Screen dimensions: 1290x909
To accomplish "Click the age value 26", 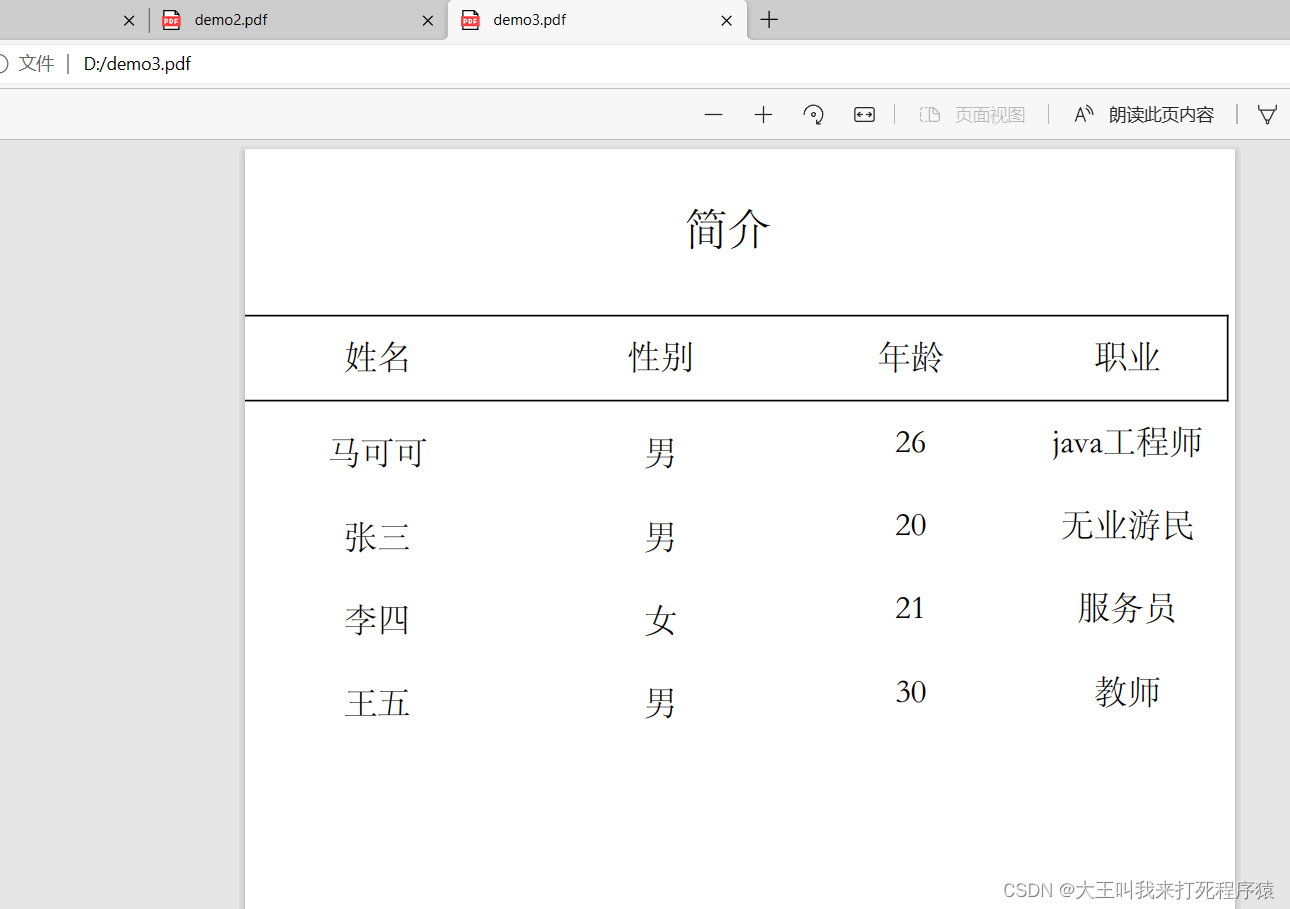I will 911,442.
